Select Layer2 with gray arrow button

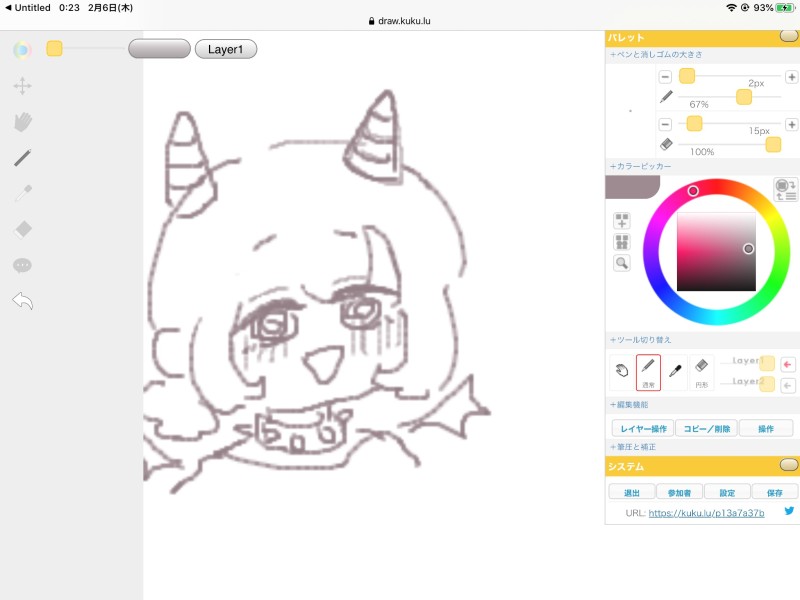(787, 385)
